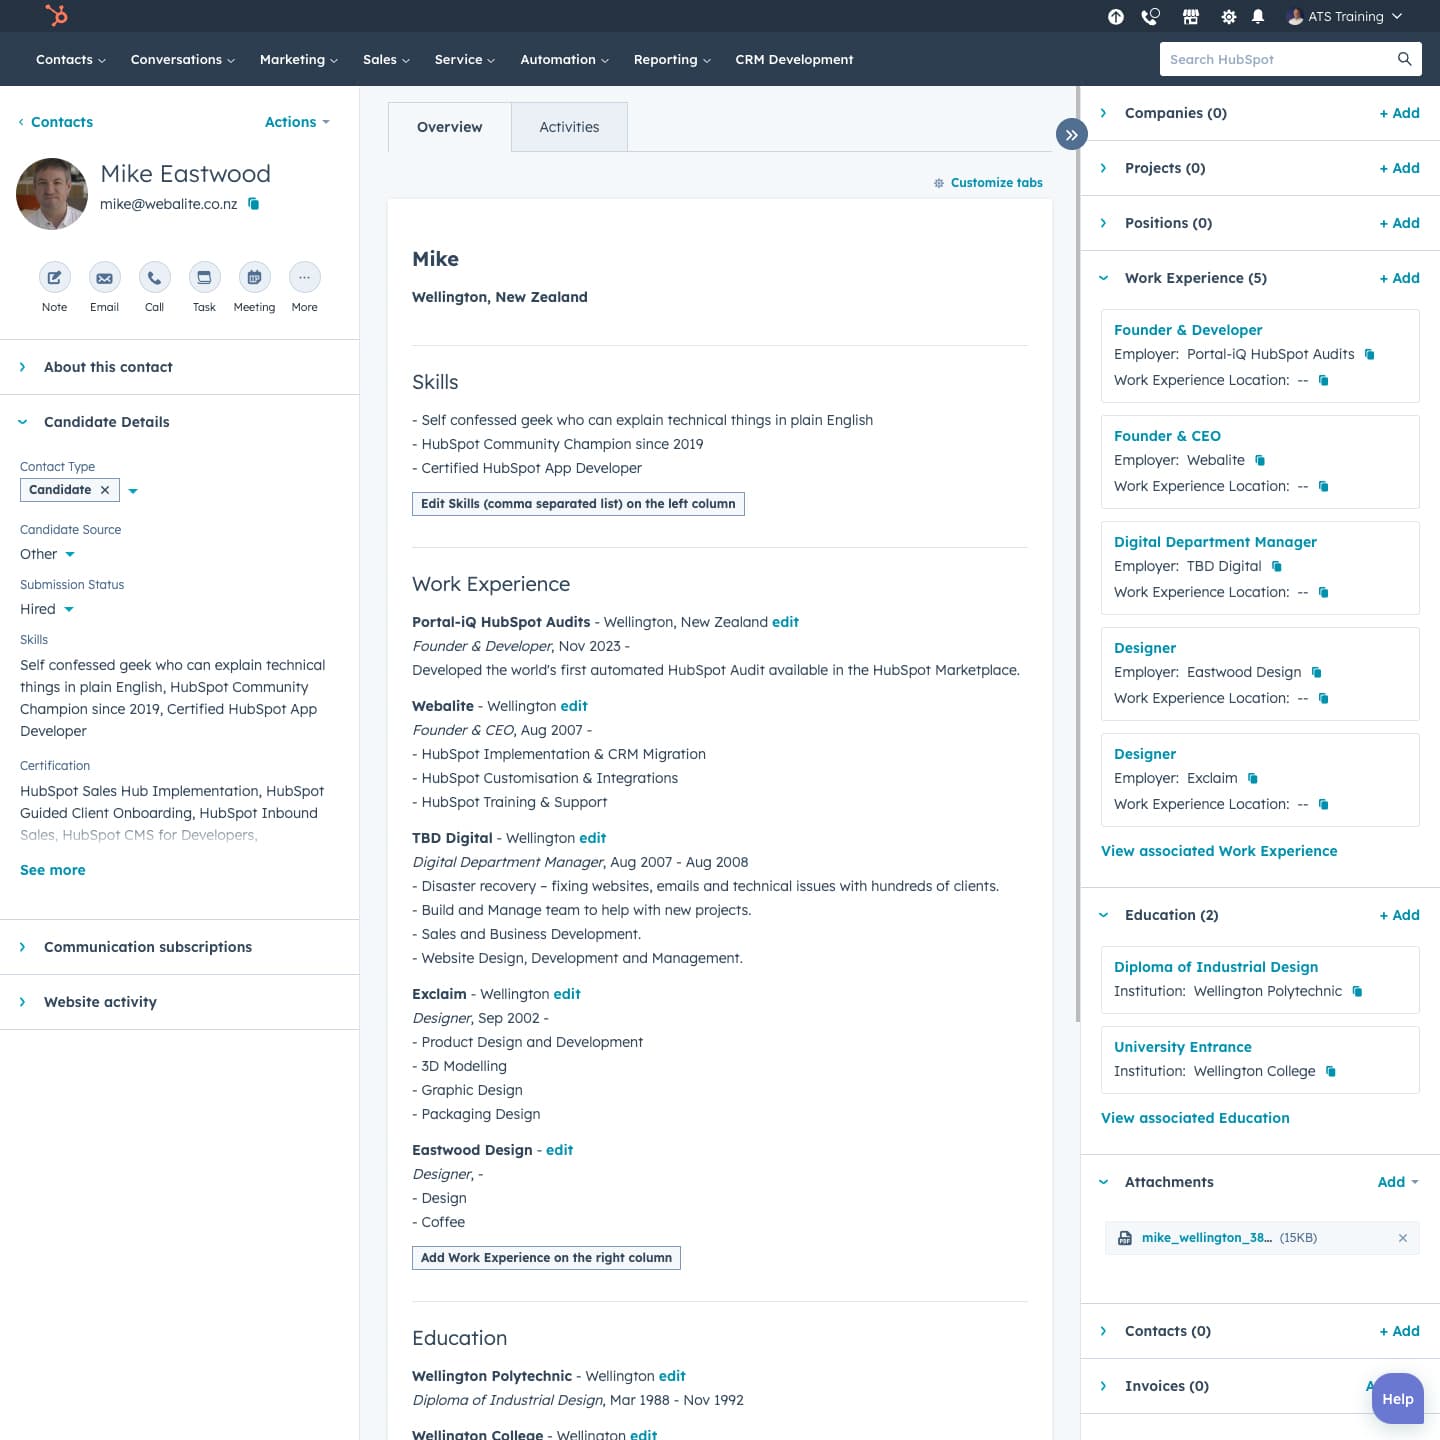The height and width of the screenshot is (1440, 1440).
Task: Open the Actions dropdown
Action: point(297,122)
